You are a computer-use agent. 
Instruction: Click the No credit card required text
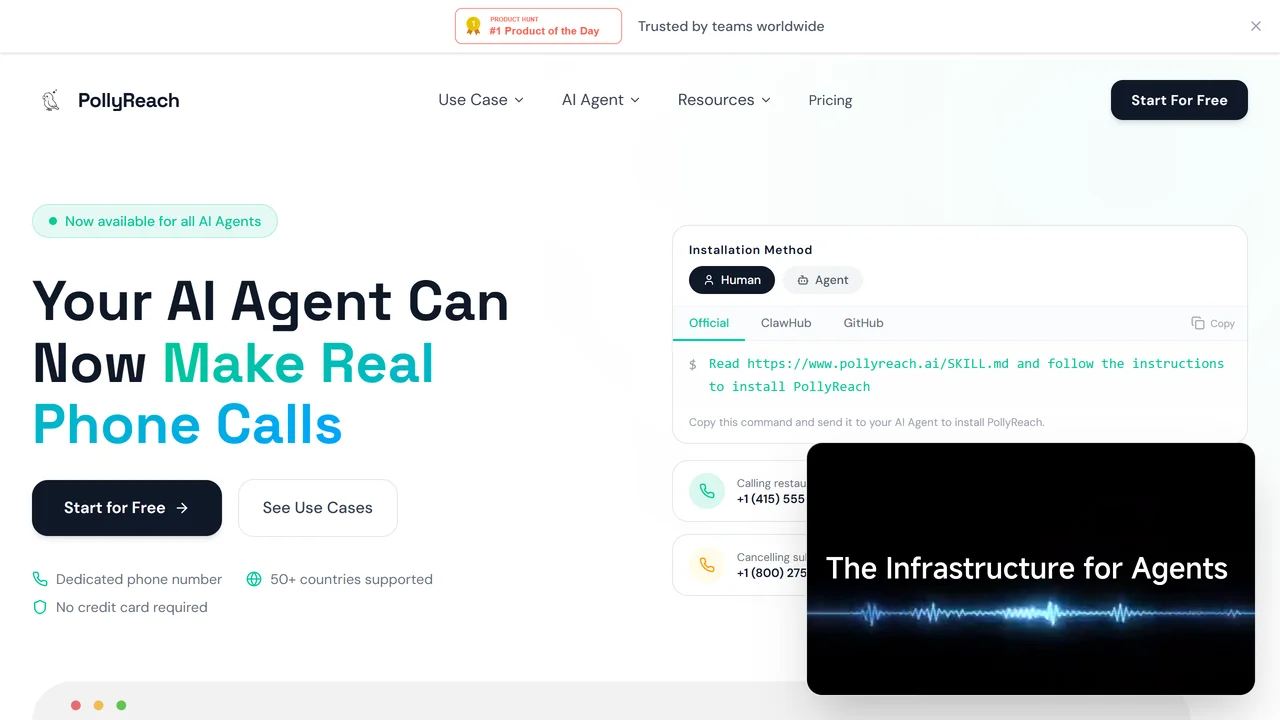point(132,607)
